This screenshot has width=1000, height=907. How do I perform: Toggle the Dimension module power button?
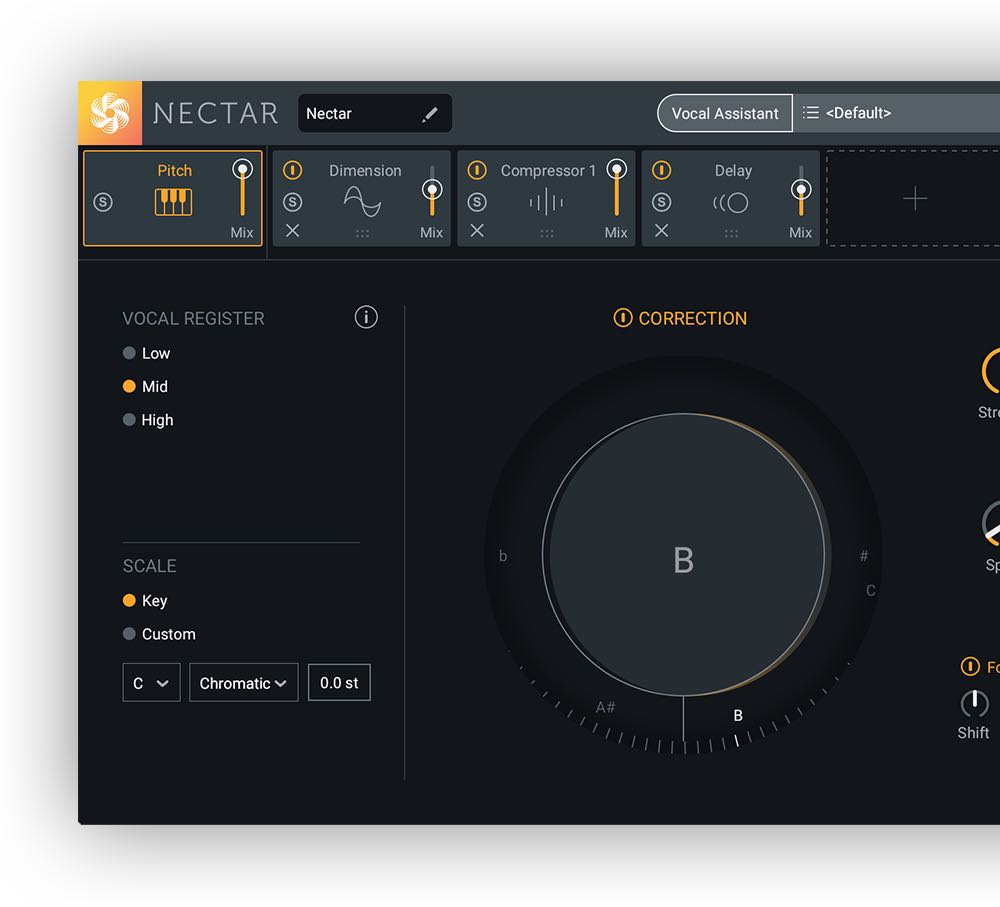(x=292, y=171)
